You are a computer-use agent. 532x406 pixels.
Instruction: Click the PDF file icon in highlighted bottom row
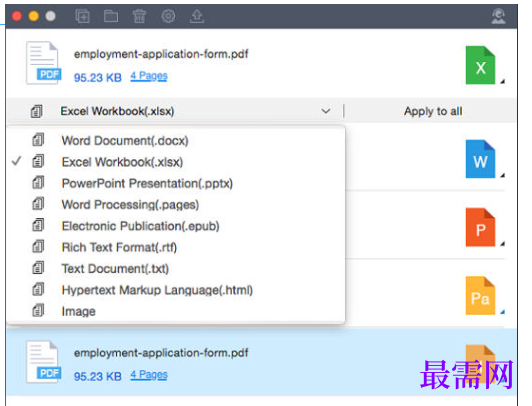pyautogui.click(x=43, y=362)
